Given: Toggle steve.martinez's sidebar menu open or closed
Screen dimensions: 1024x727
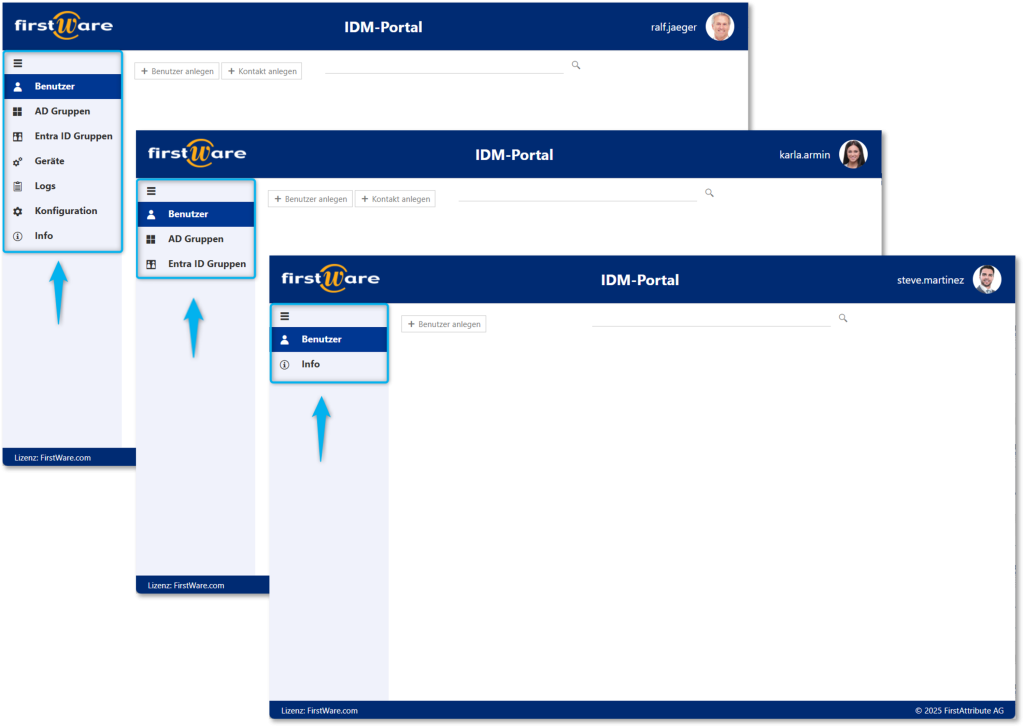Looking at the screenshot, I should pyautogui.click(x=283, y=315).
